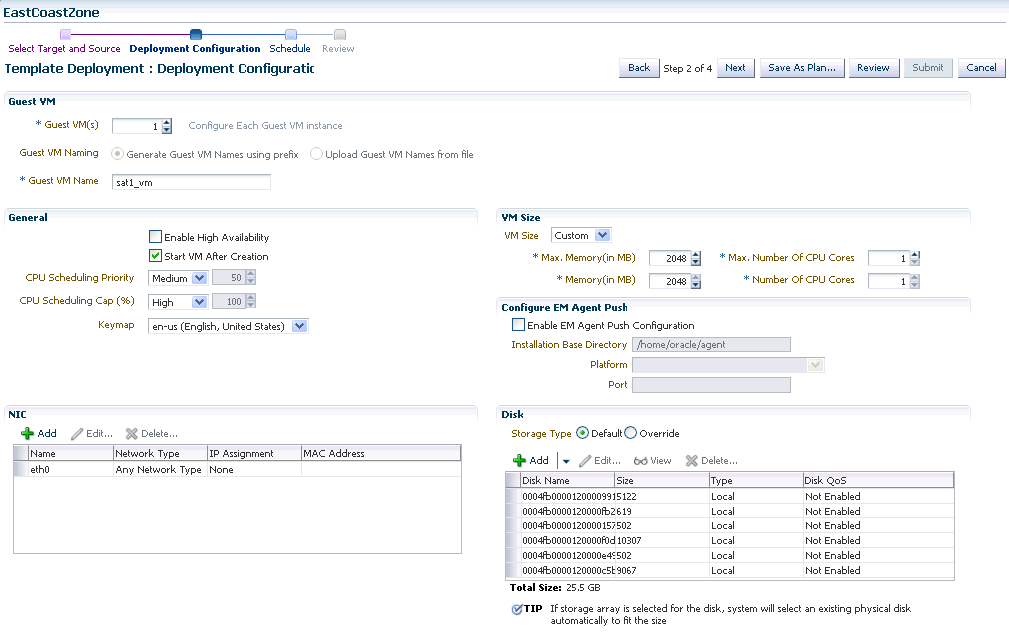The width and height of the screenshot is (1009, 643).
Task: Click the Installation Base Directory field
Action: coord(711,344)
